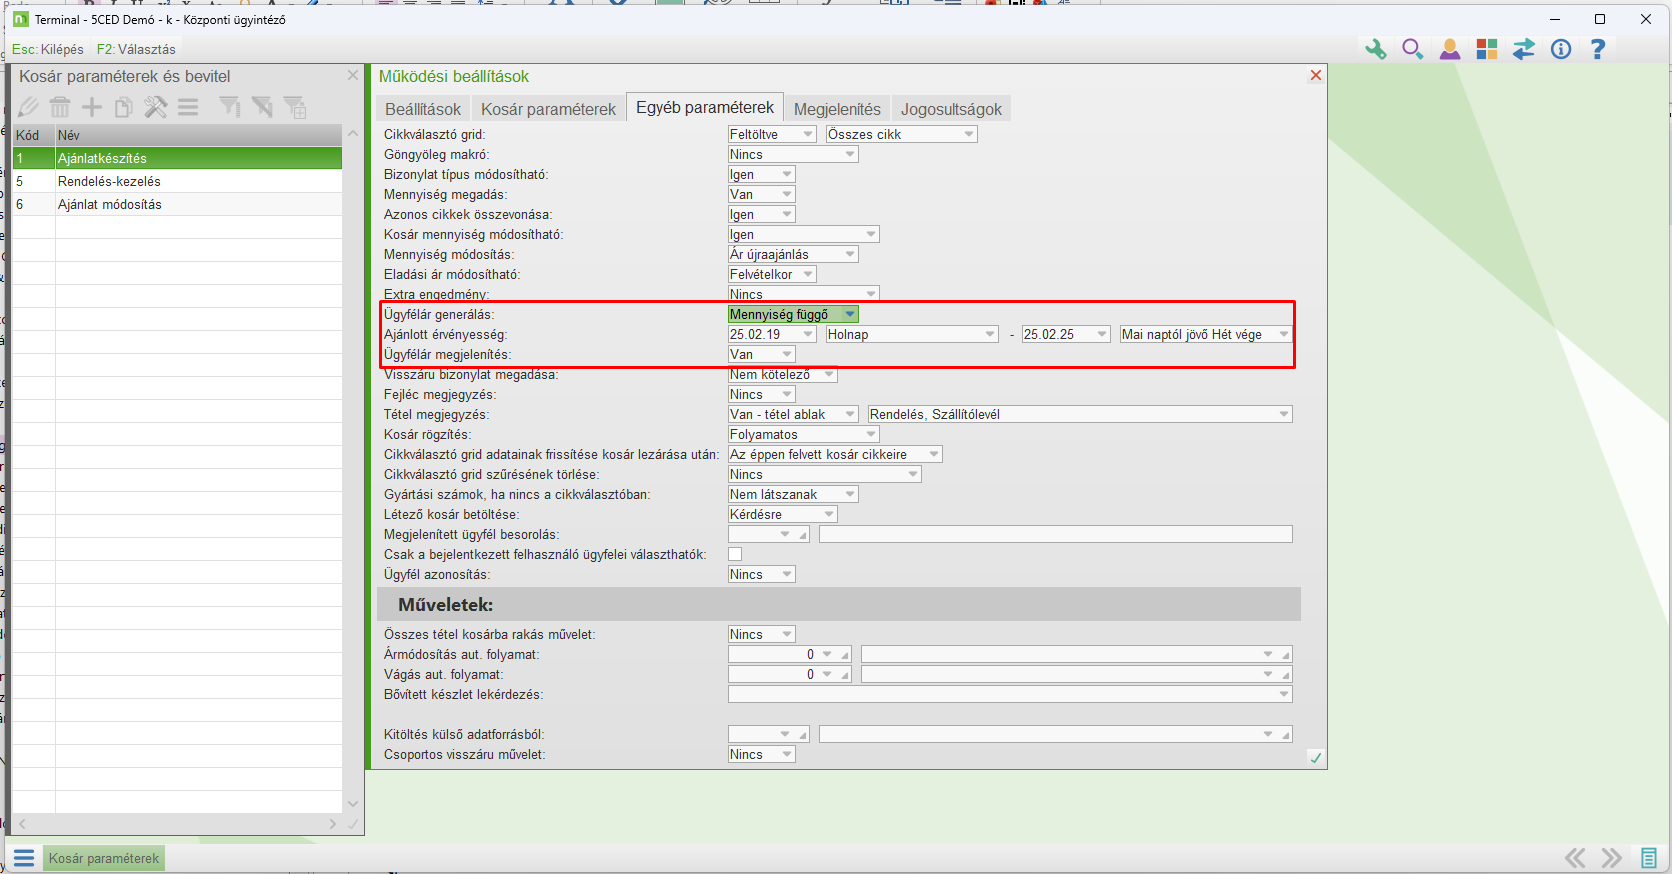Screen dimensions: 1672x874
Task: Toggle the logged-in user's clients only checkbox
Action: [x=735, y=554]
